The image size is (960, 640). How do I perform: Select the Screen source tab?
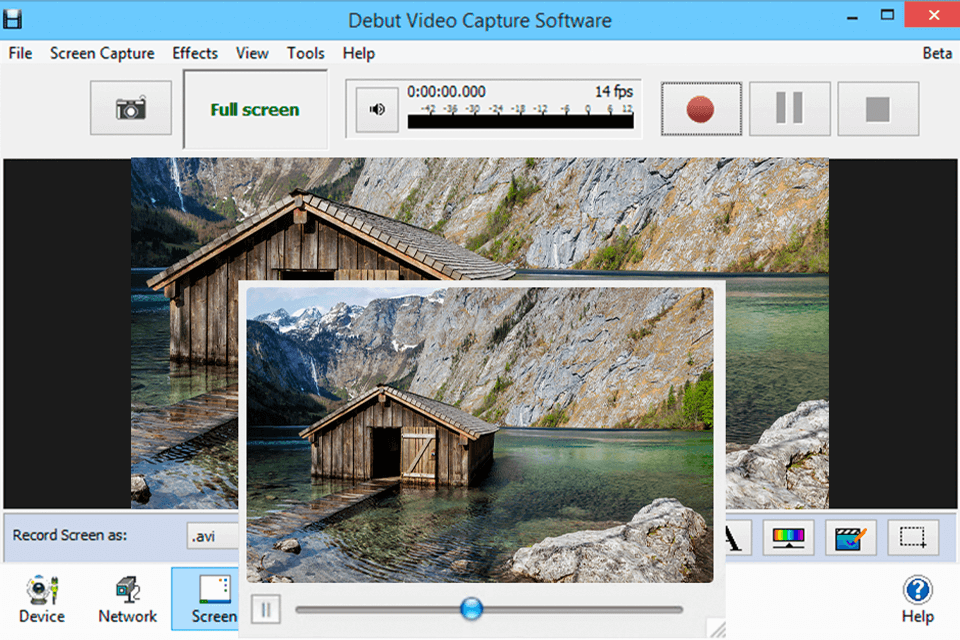pos(205,599)
